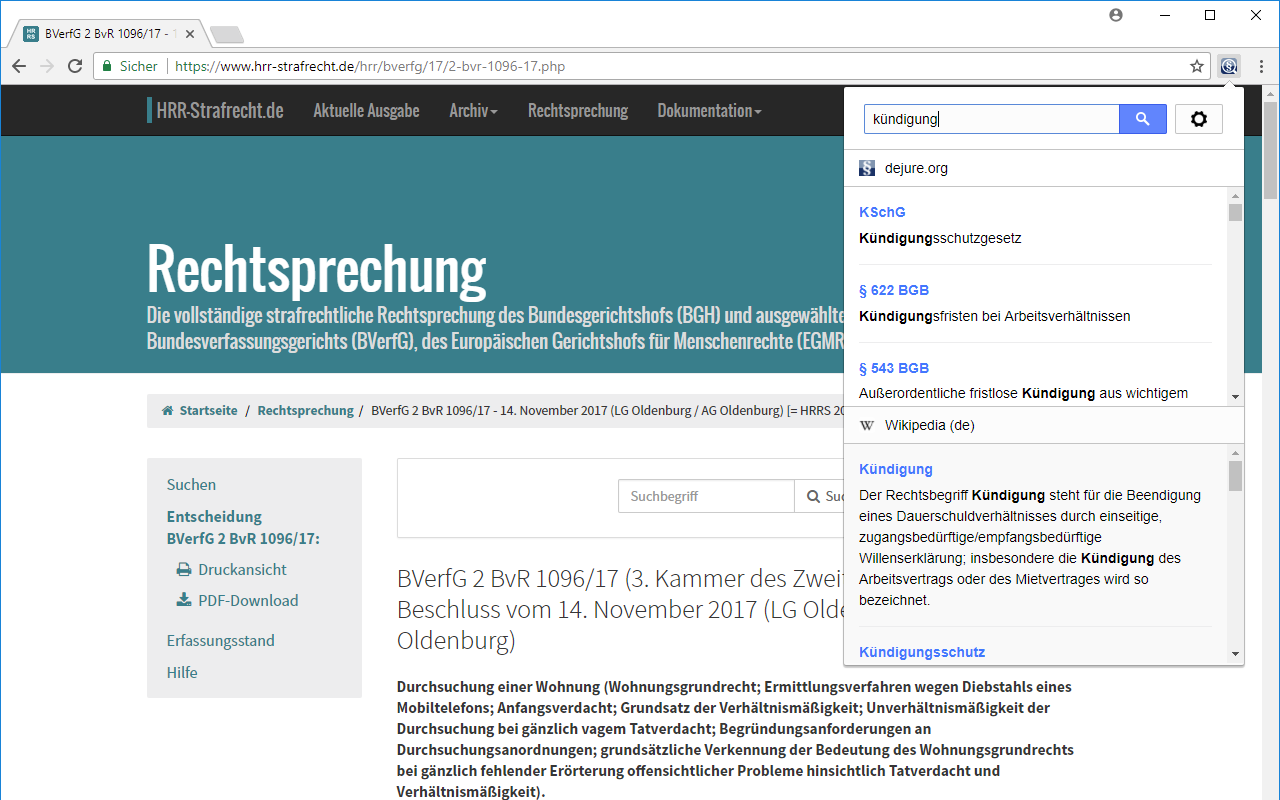Click the browser back arrow
This screenshot has height=800, width=1280.
(x=19, y=66)
